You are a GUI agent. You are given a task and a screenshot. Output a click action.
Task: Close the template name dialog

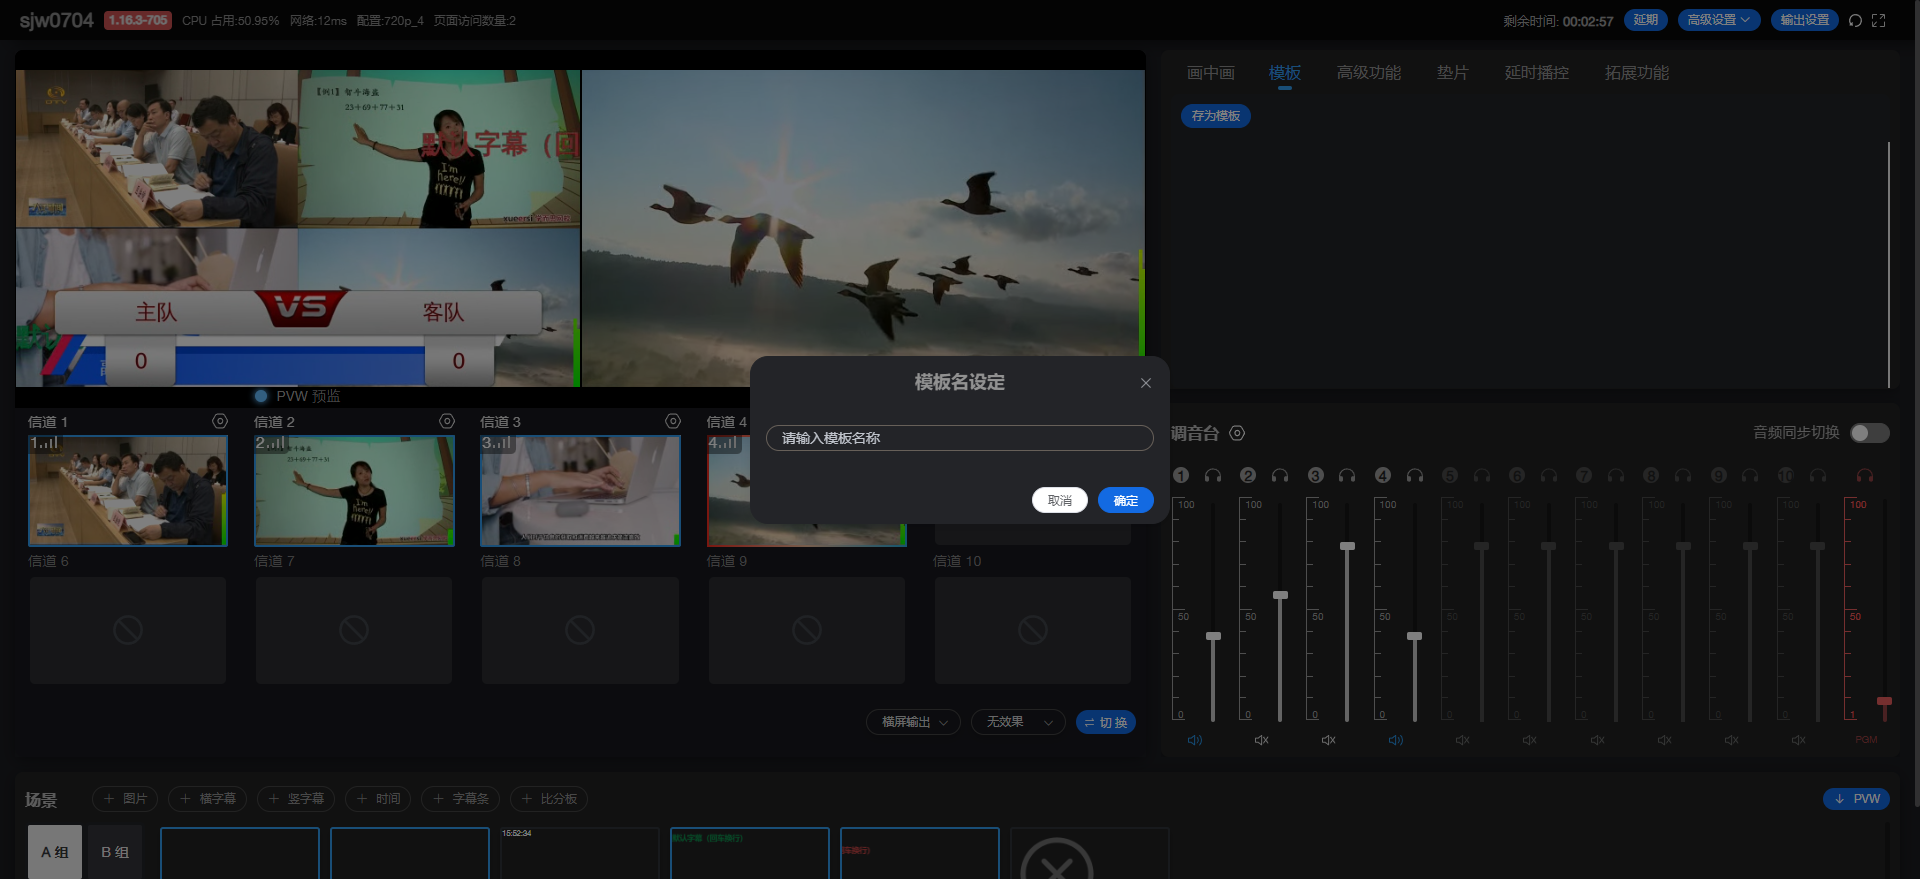click(x=1146, y=383)
